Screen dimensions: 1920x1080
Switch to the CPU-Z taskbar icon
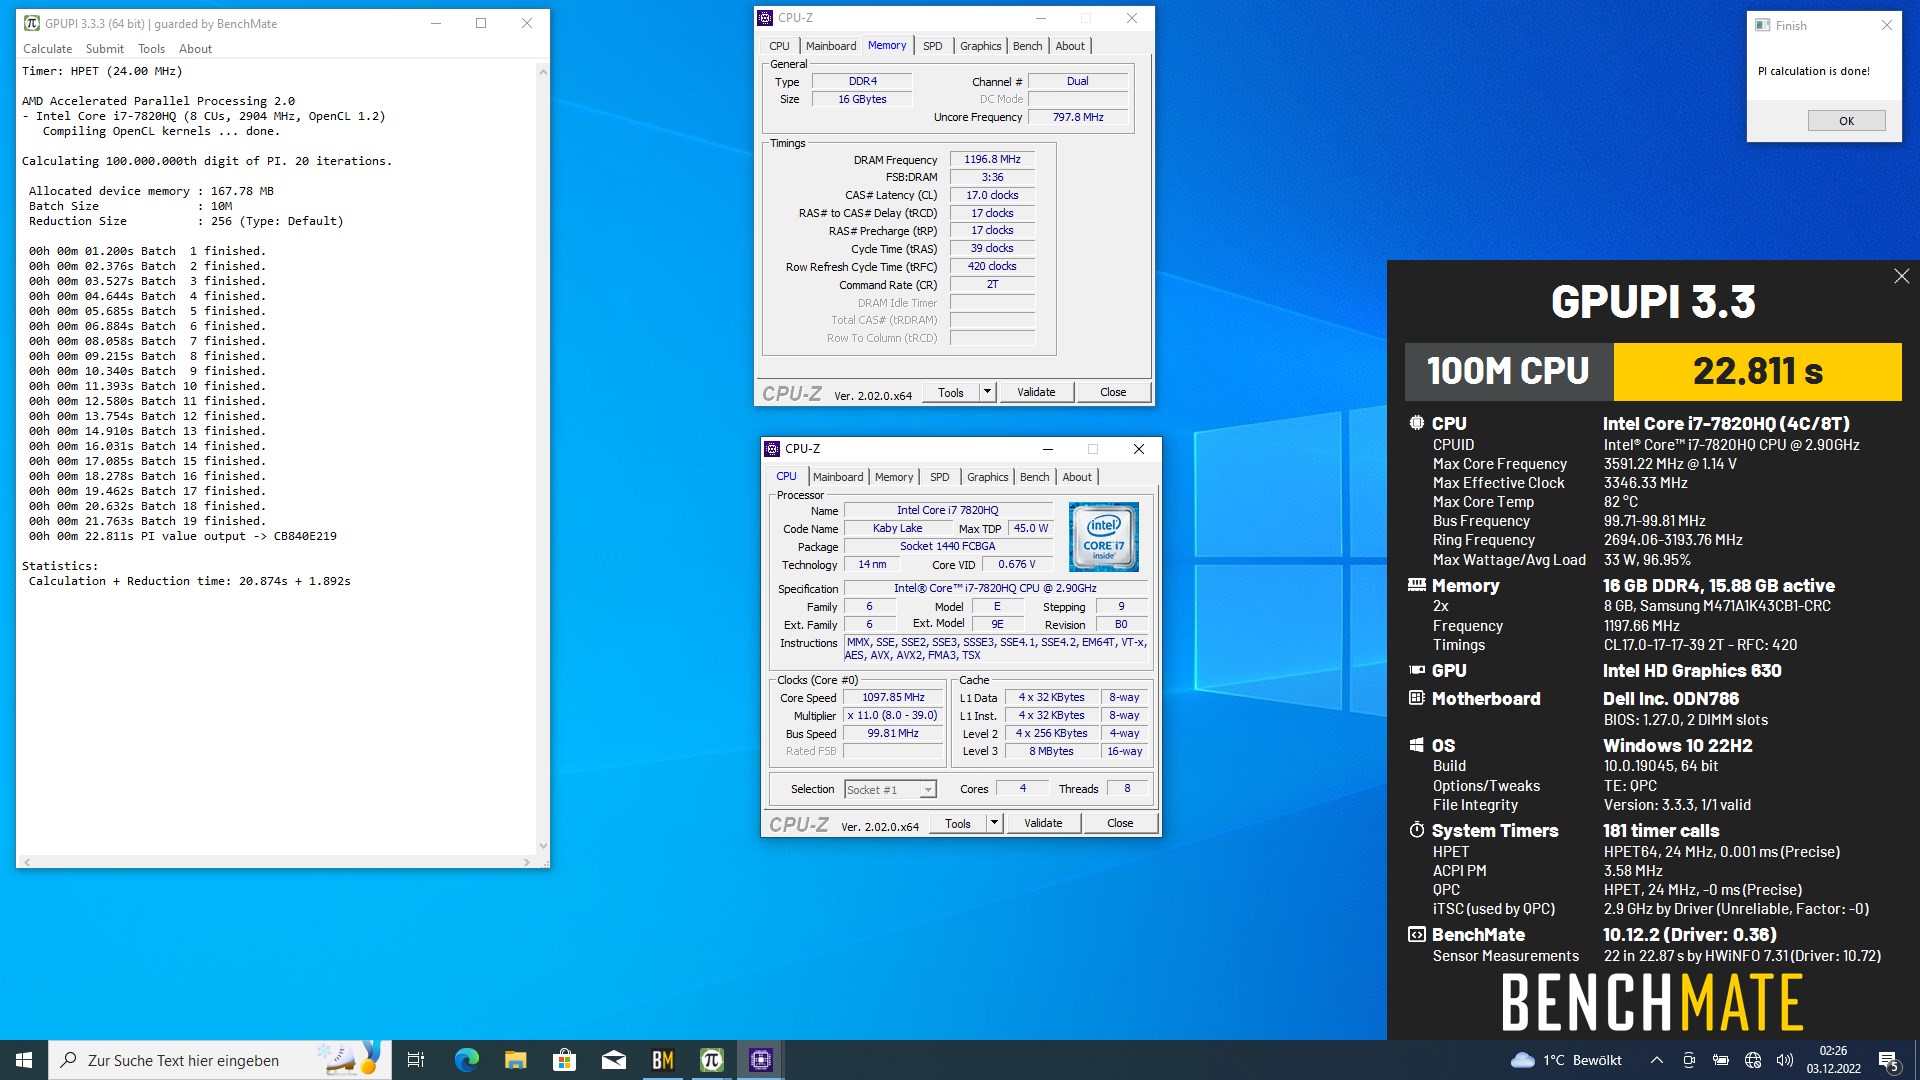click(760, 1060)
